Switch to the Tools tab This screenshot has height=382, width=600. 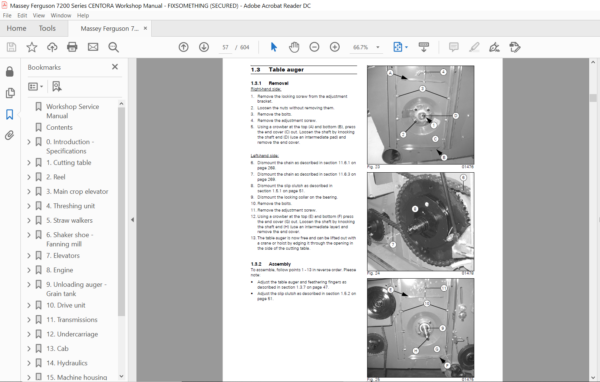click(x=47, y=28)
